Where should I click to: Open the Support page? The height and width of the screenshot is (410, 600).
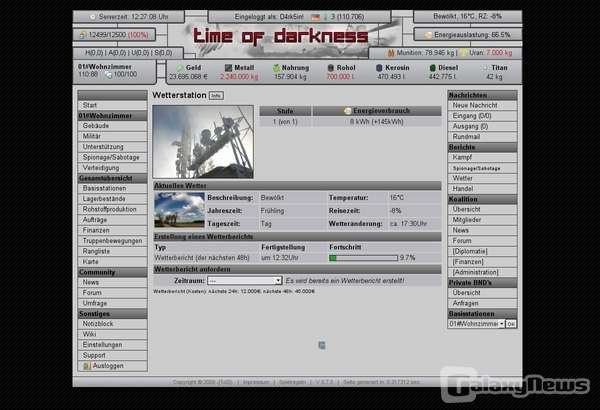click(112, 355)
